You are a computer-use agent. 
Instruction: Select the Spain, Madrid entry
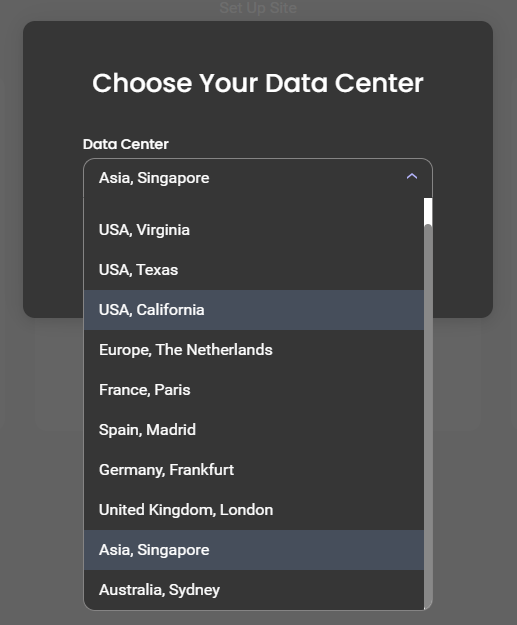click(254, 430)
